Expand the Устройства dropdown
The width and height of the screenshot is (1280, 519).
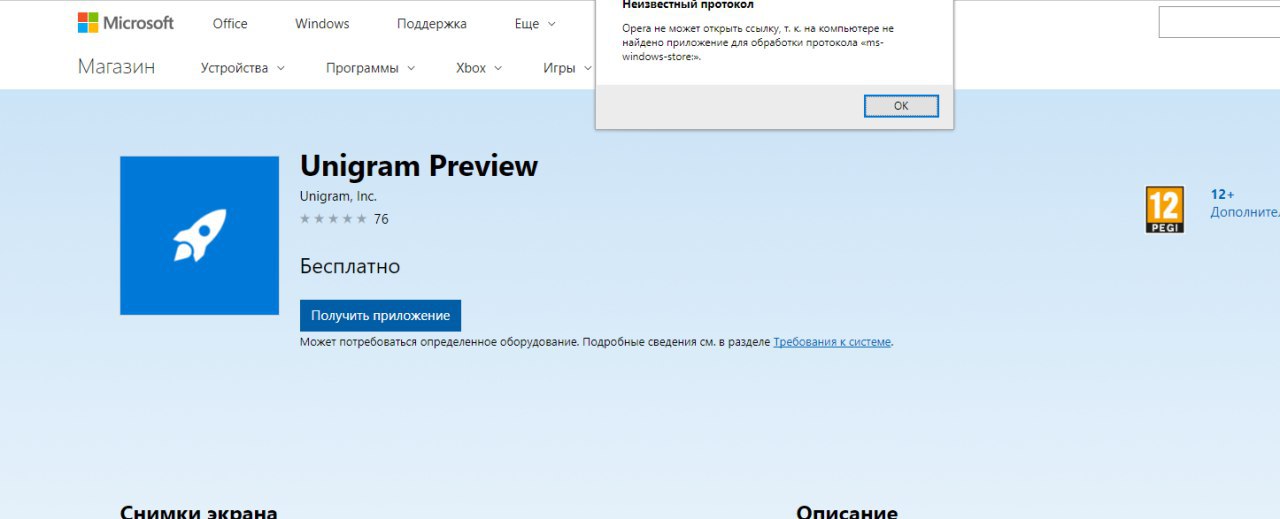pos(243,68)
